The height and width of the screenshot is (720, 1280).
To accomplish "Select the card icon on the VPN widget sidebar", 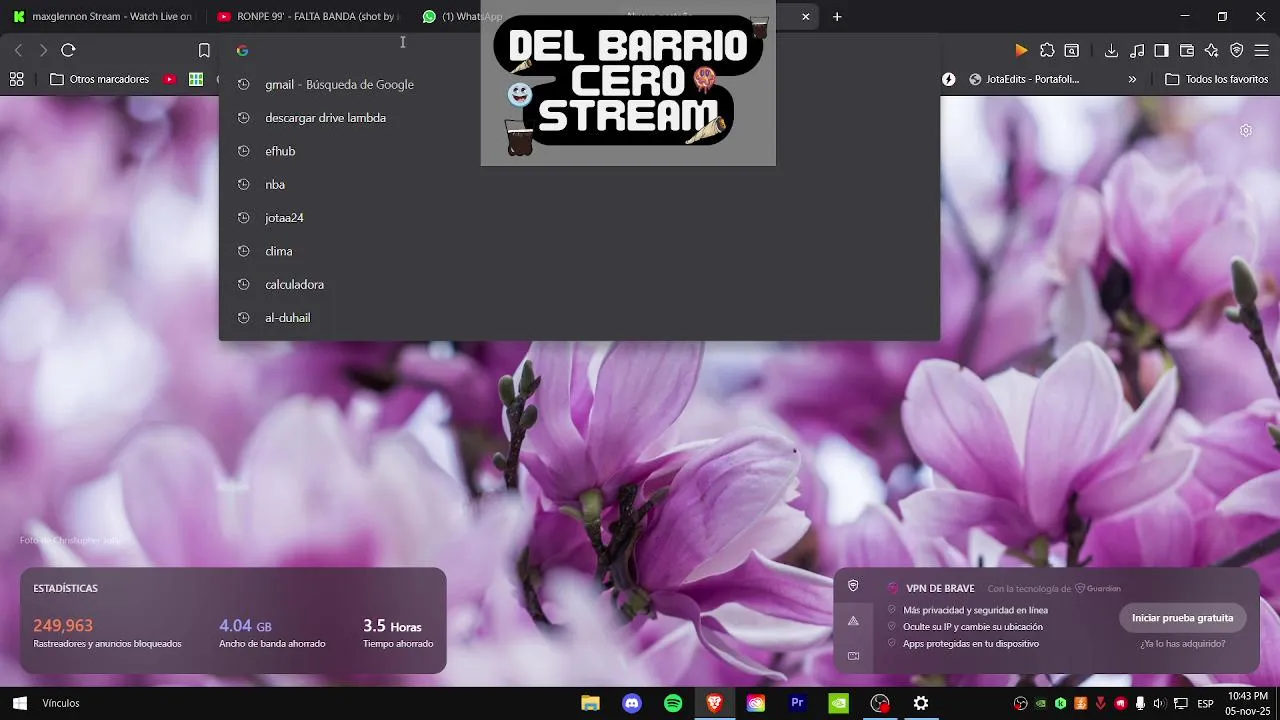I will pyautogui.click(x=853, y=656).
